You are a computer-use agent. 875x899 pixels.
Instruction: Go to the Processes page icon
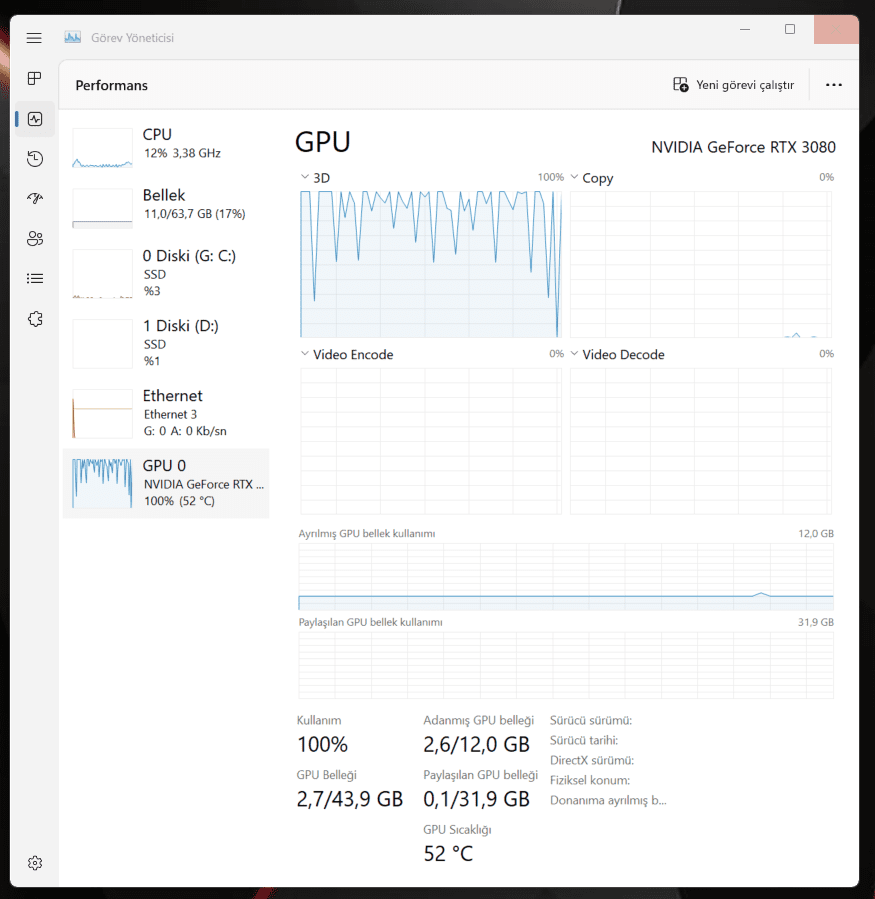(x=34, y=79)
